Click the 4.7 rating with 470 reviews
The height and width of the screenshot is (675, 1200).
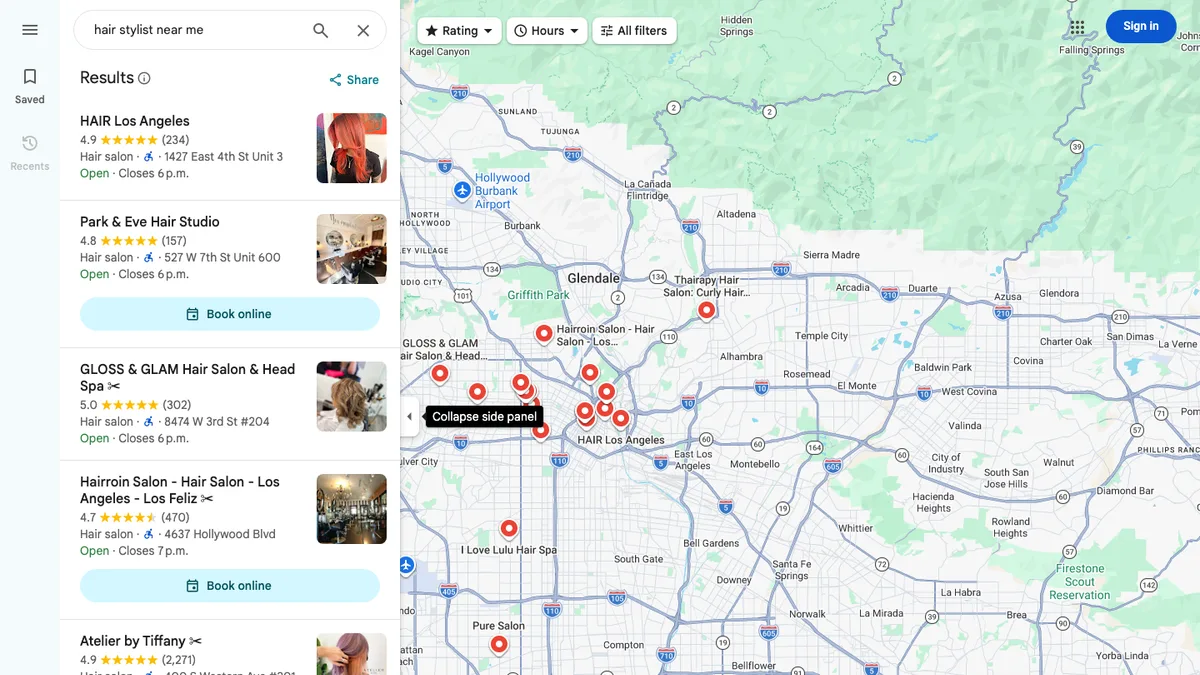[134, 518]
